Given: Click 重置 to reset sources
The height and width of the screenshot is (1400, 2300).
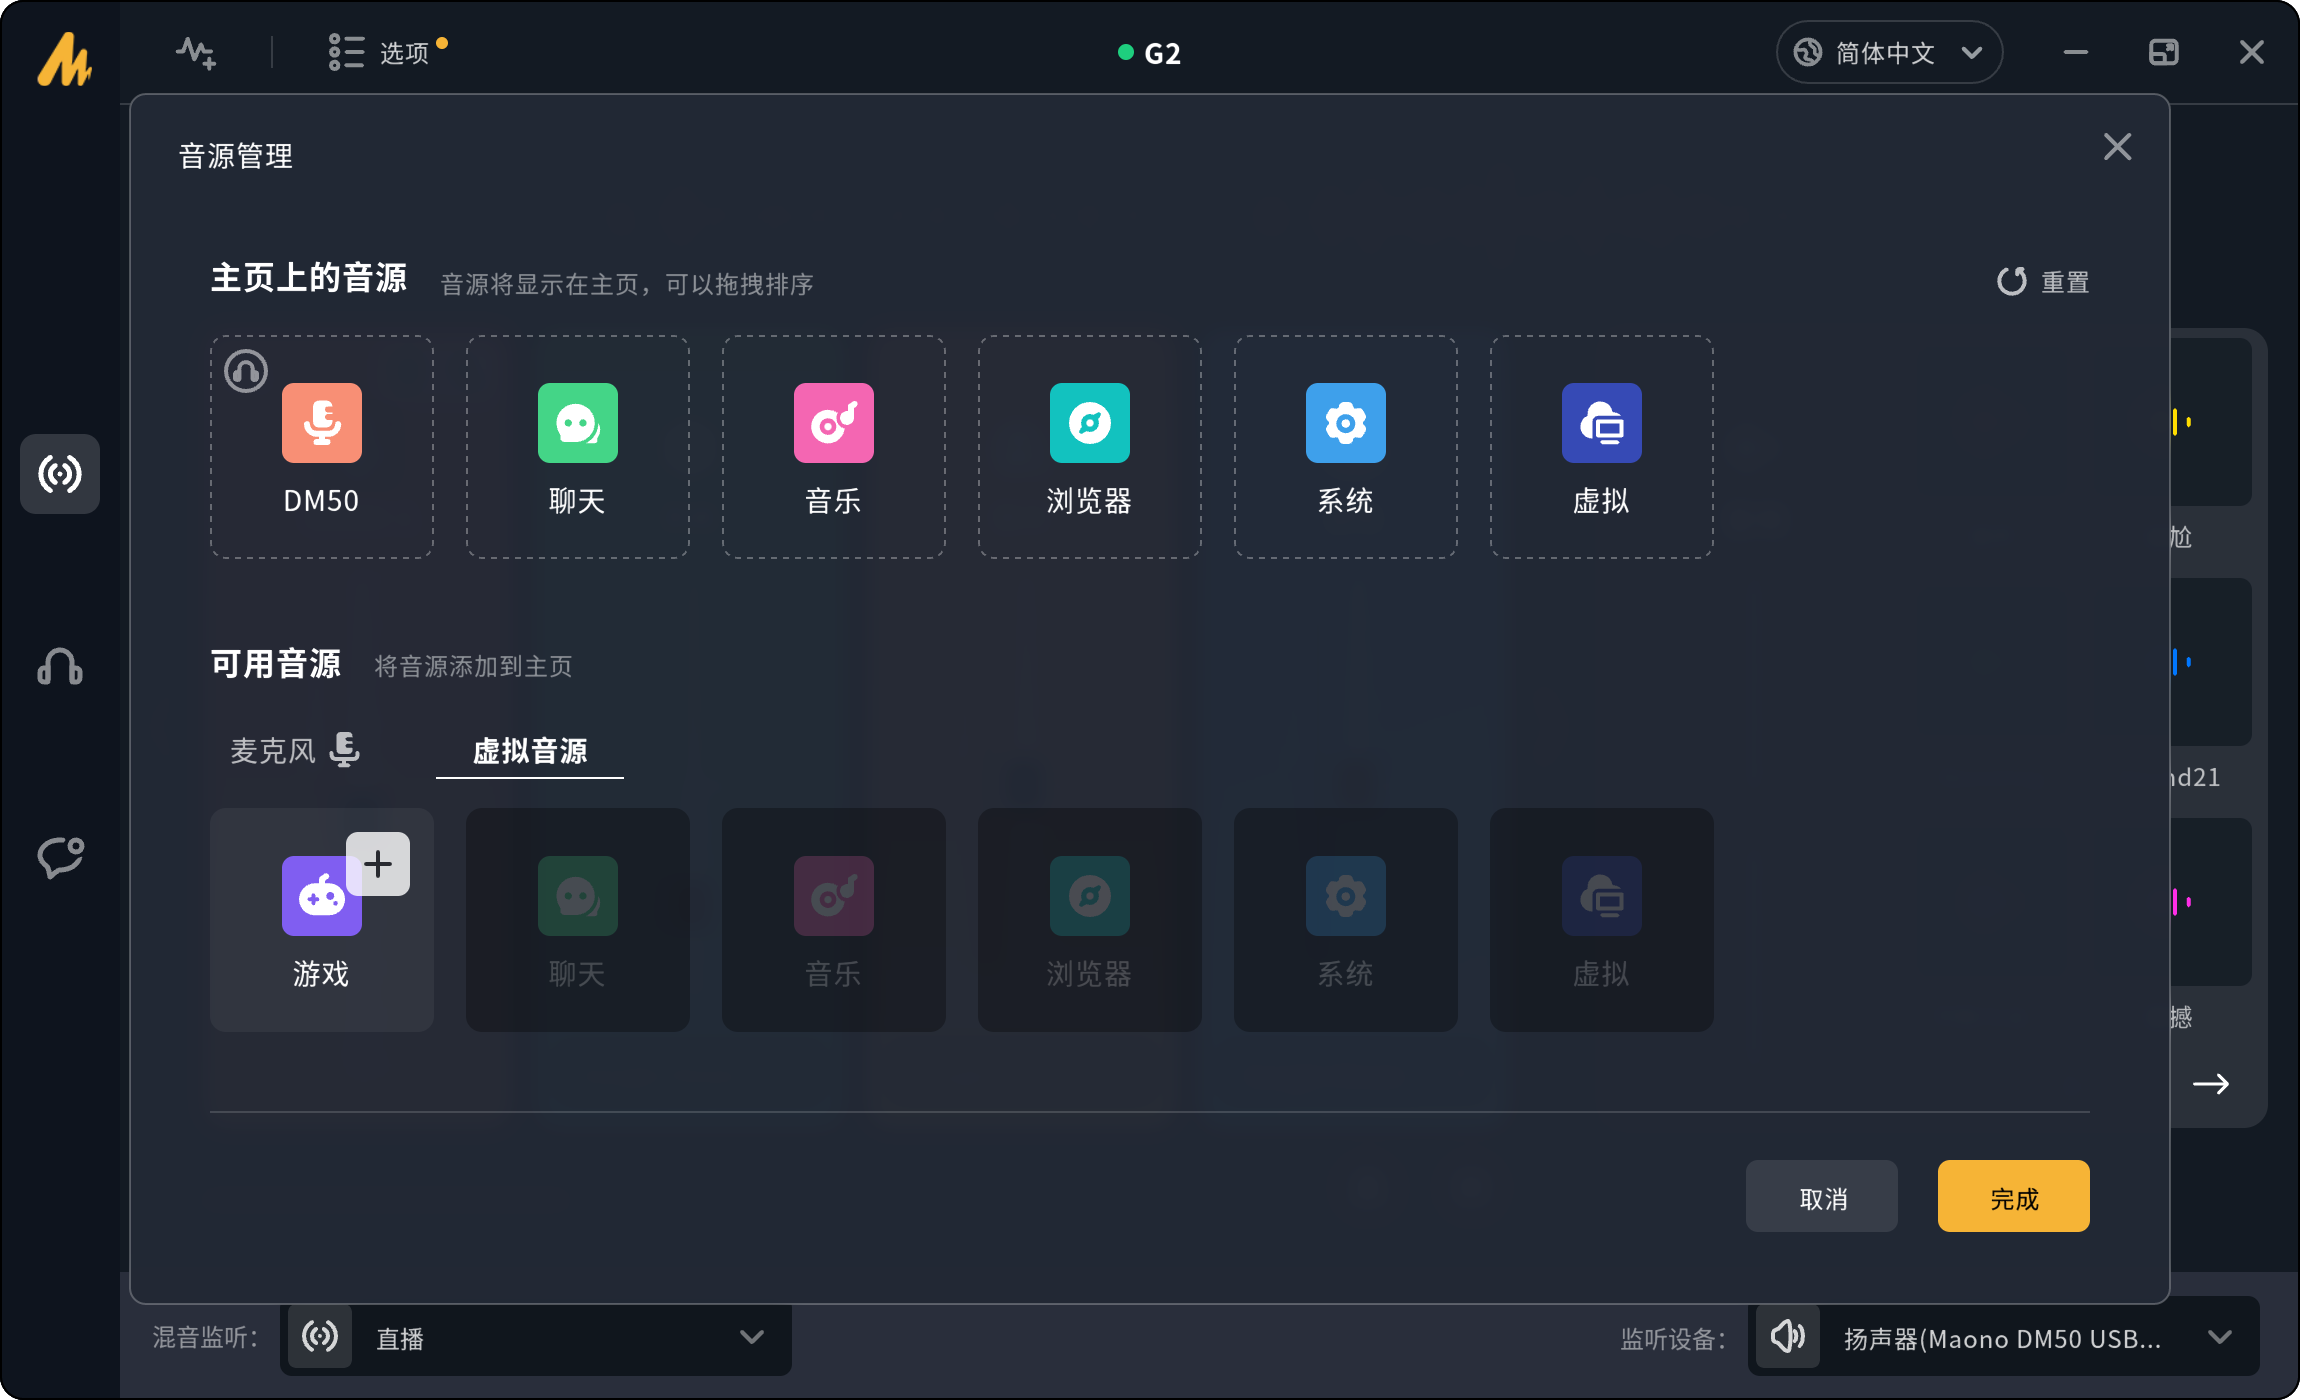Looking at the screenshot, I should pos(2043,282).
